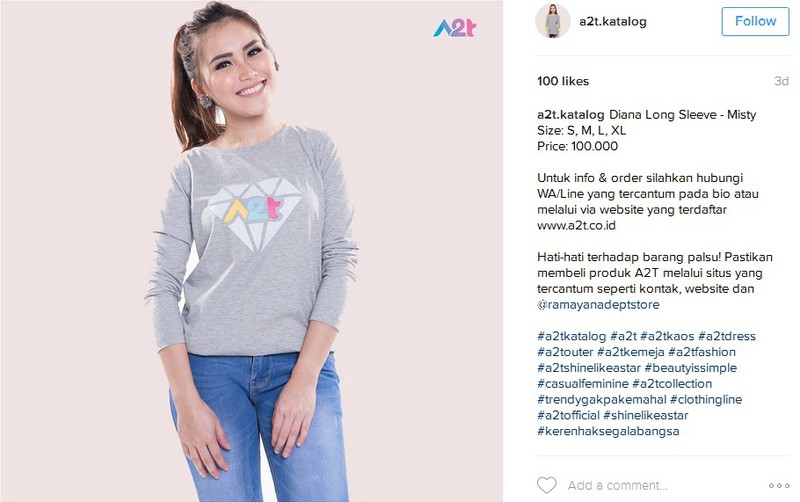This screenshot has height=502, width=800.
Task: Open the a2t.katalog profile avatar
Action: point(553,21)
